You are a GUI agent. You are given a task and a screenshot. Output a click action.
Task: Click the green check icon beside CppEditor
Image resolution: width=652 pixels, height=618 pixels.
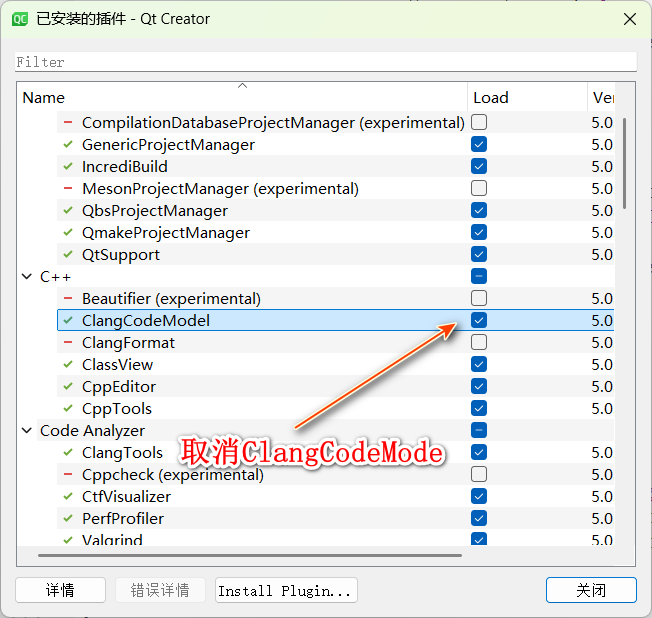[68, 387]
